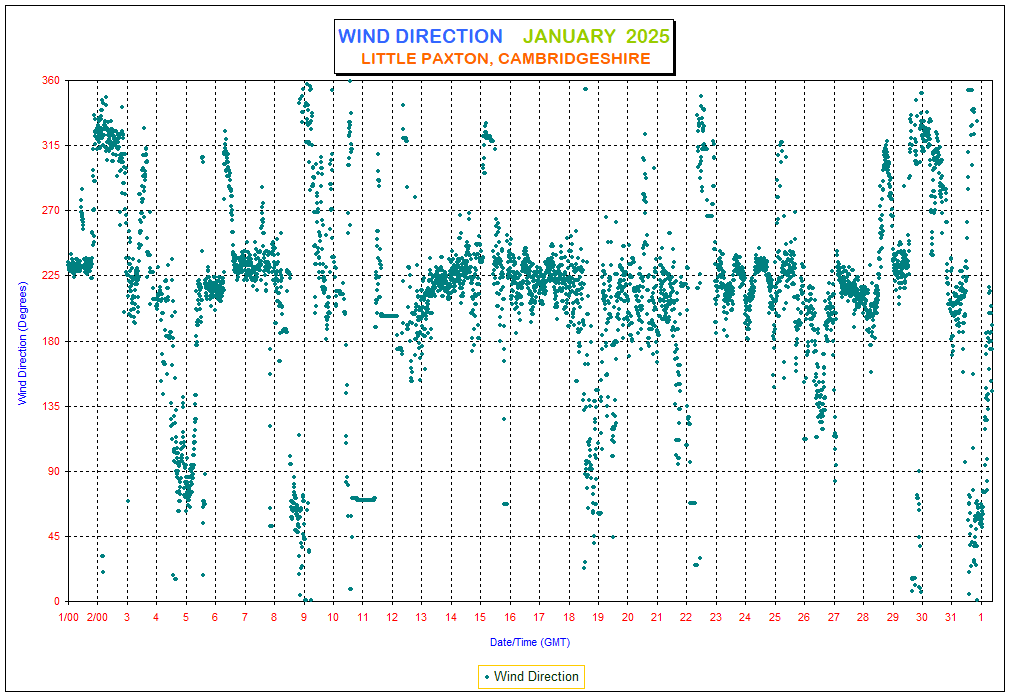This screenshot has height=696, width=1010.
Task: Click x-axis date label 7
Action: tap(245, 617)
